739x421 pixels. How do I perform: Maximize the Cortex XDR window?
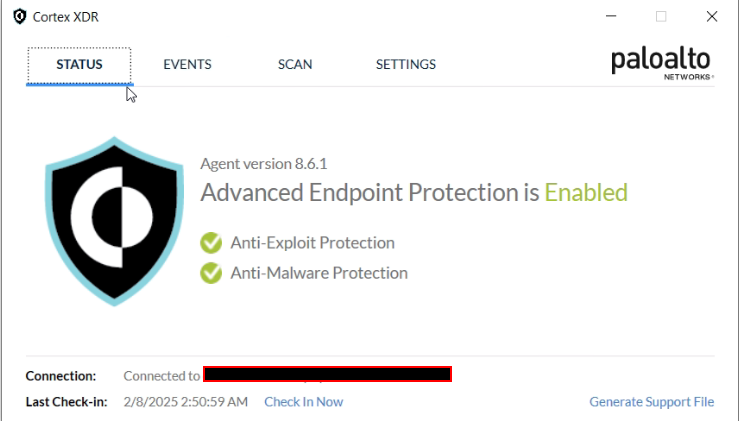661,17
